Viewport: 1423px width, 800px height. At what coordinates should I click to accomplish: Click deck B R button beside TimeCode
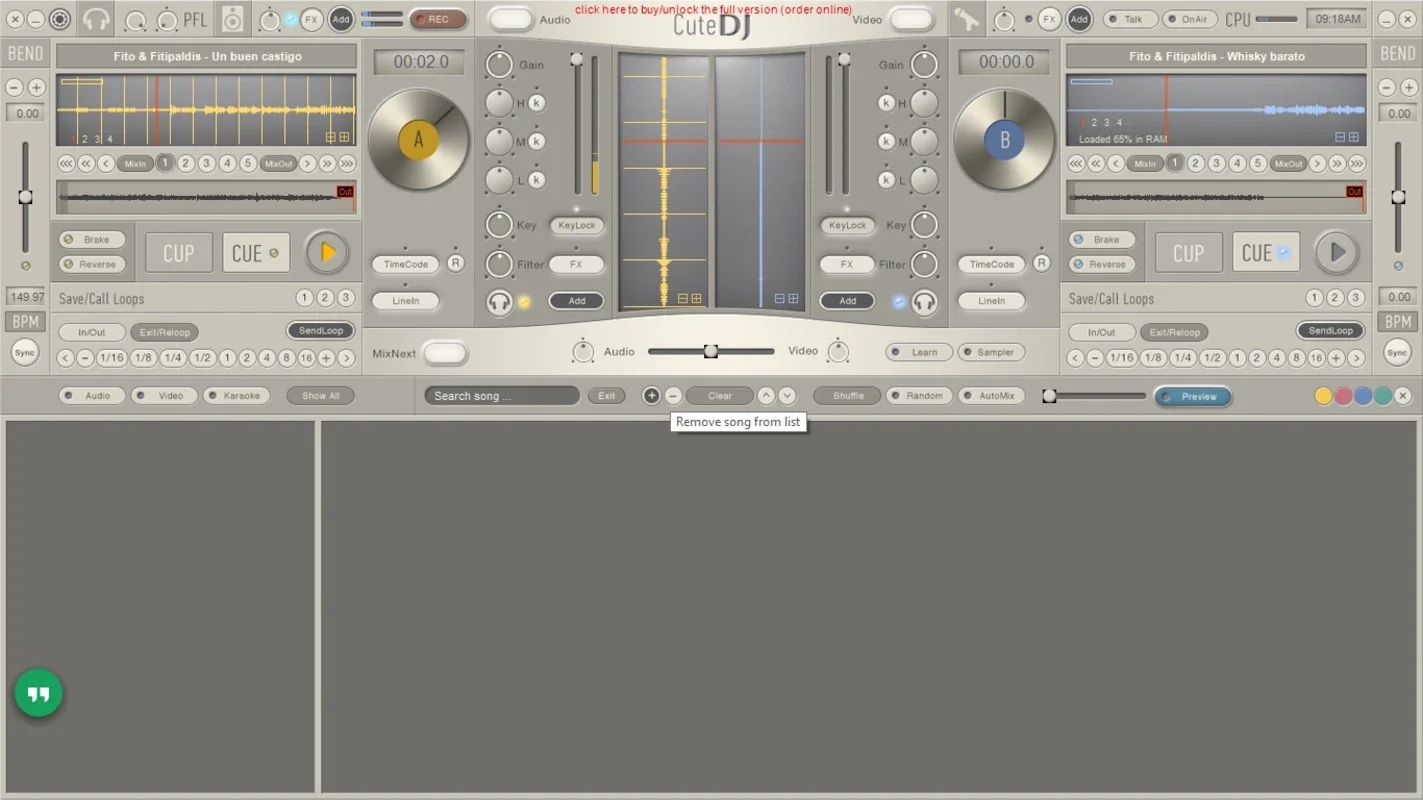pos(1041,264)
